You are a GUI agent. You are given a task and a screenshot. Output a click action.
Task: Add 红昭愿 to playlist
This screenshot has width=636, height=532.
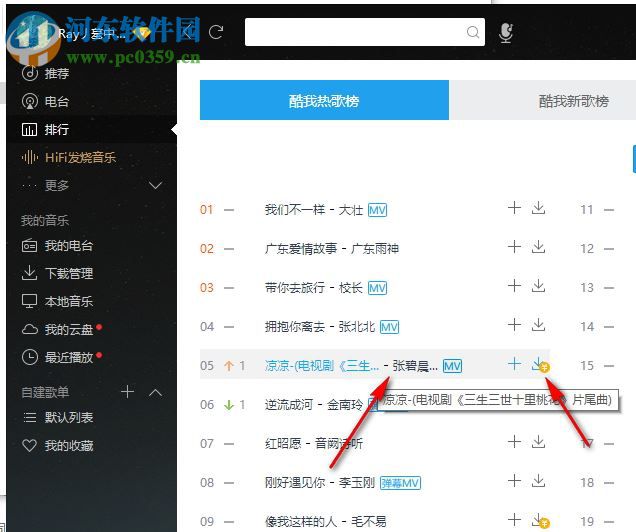click(x=514, y=442)
